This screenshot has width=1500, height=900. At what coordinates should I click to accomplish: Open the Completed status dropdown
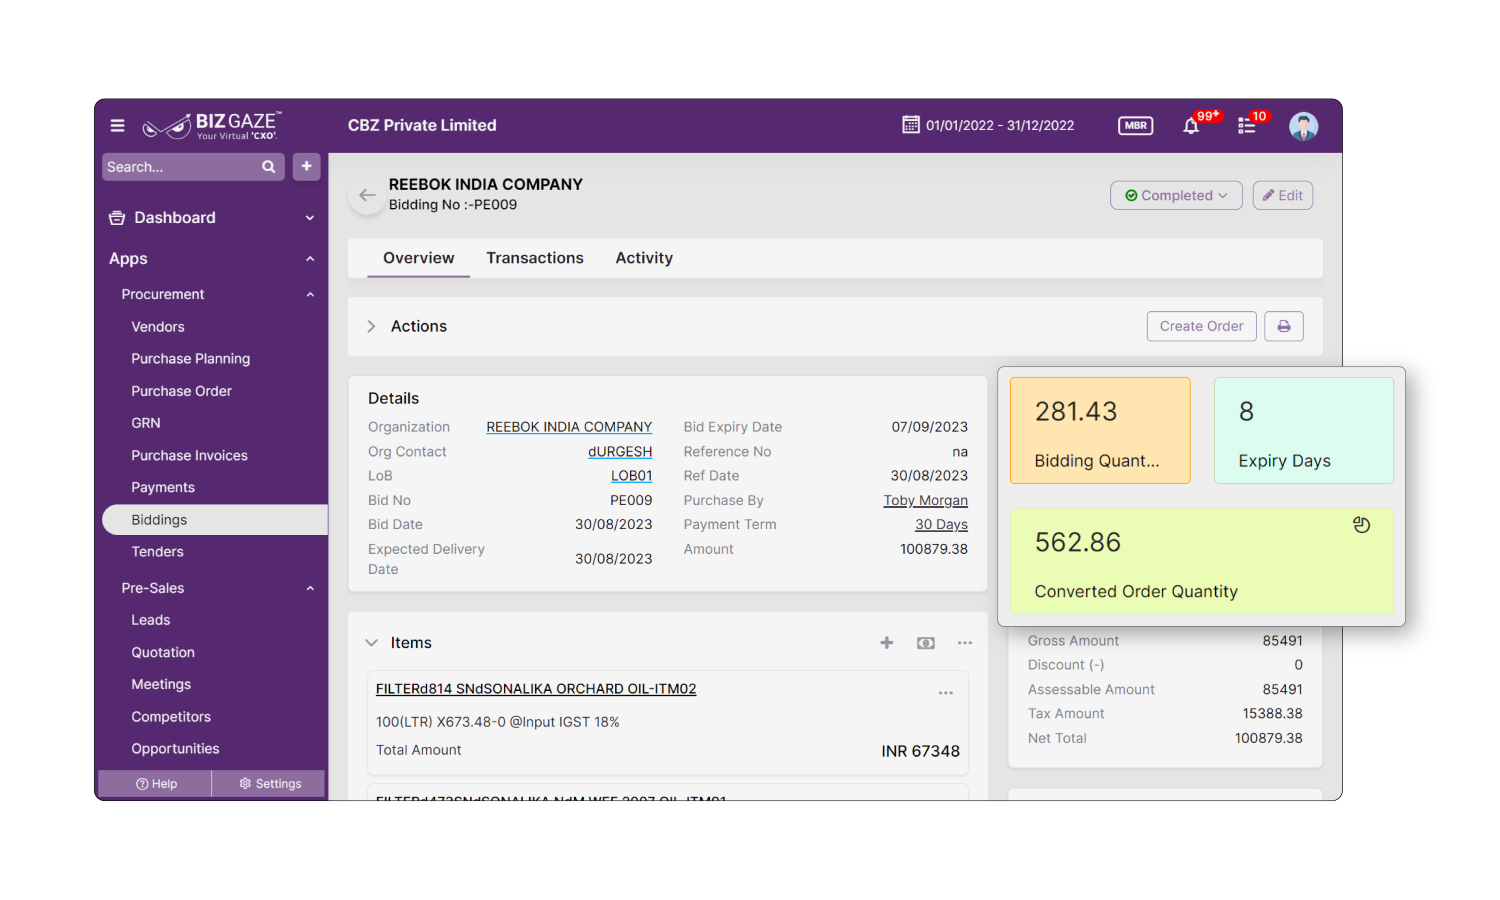pyautogui.click(x=1176, y=196)
